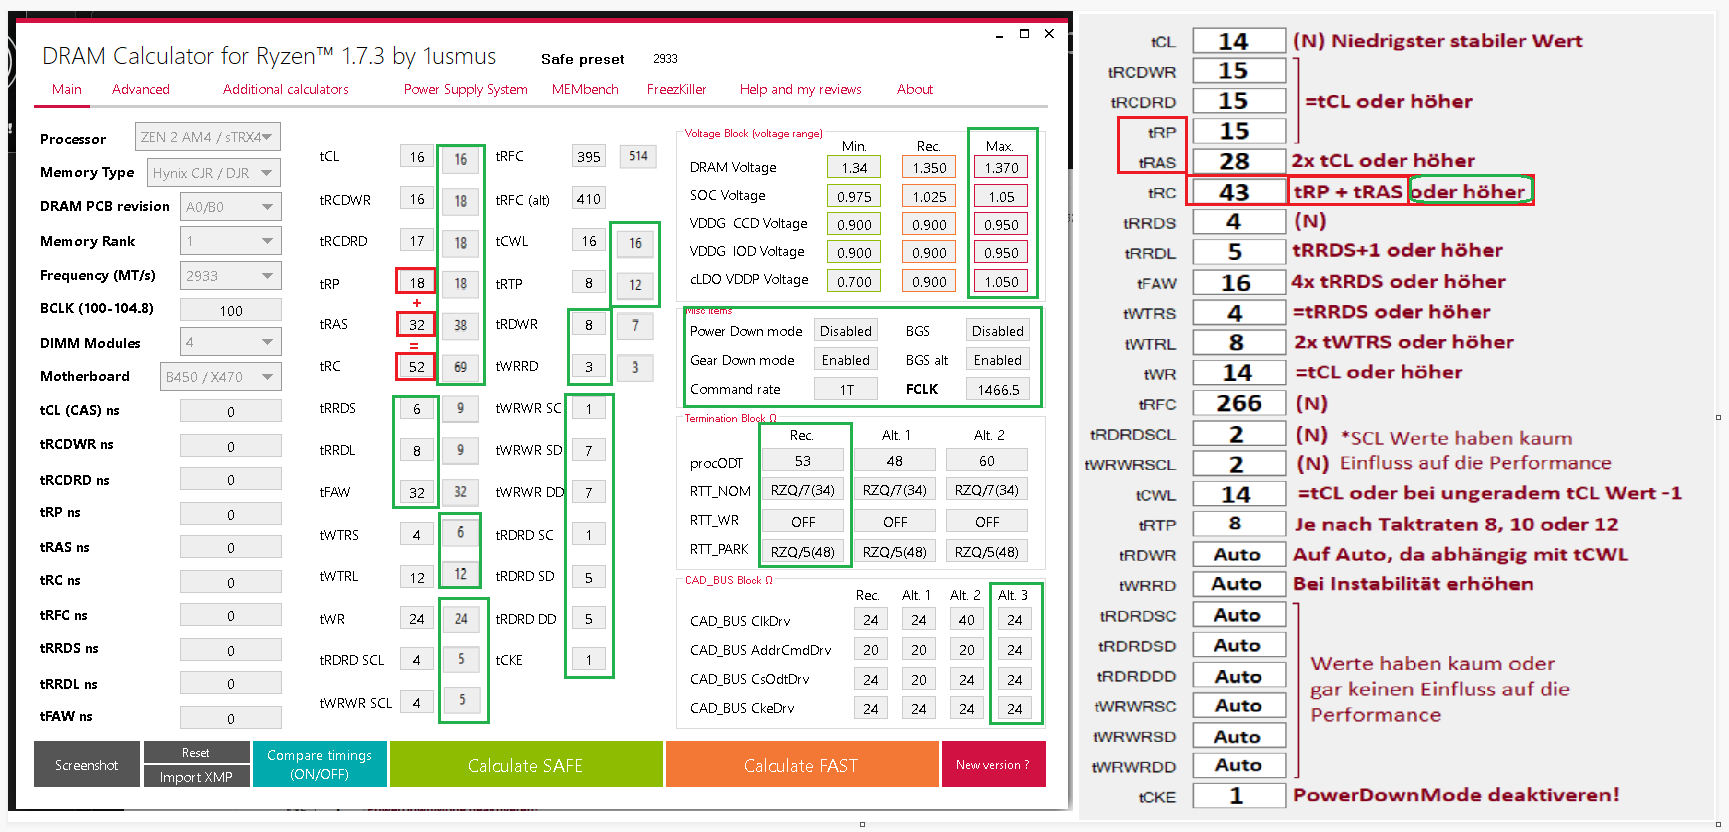1729x832 pixels.
Task: Open the Memory Type dropdown
Action: click(x=214, y=173)
